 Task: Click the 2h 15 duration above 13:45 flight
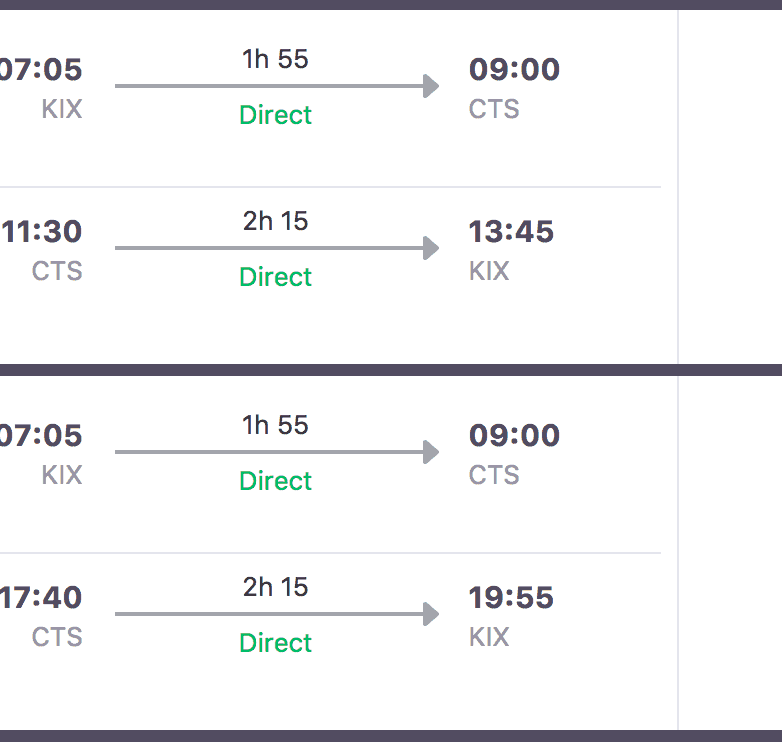coord(275,221)
